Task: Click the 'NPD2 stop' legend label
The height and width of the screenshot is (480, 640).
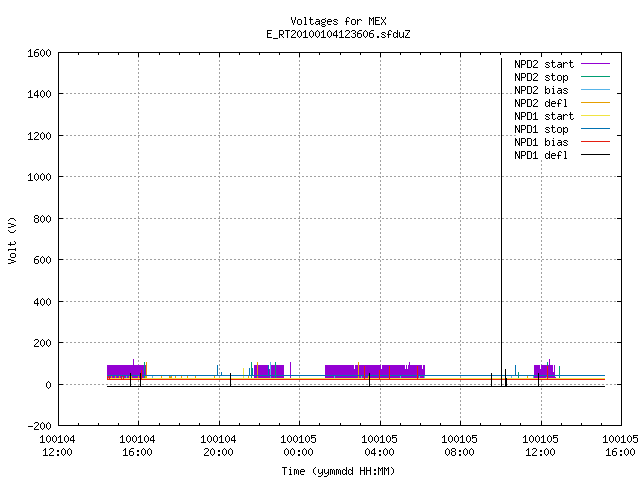Action: click(541, 77)
